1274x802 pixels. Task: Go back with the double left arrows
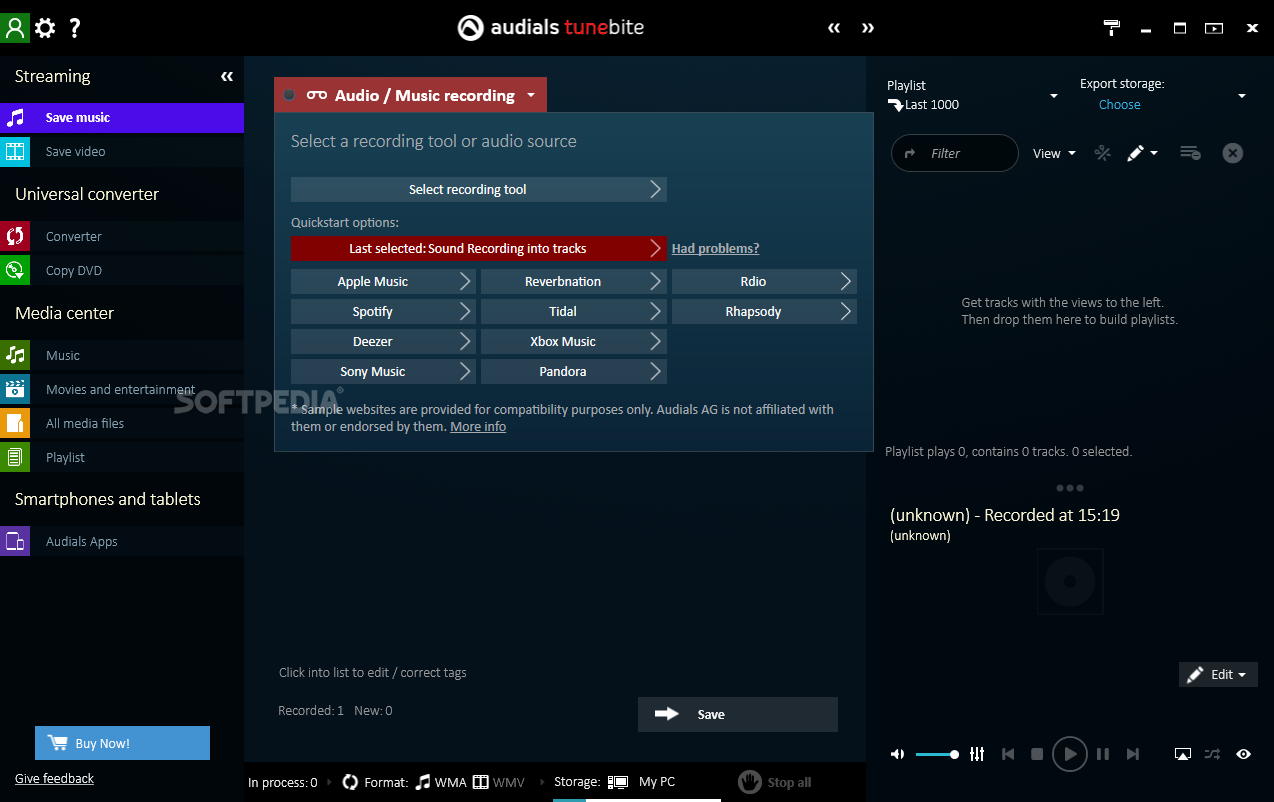tap(834, 28)
